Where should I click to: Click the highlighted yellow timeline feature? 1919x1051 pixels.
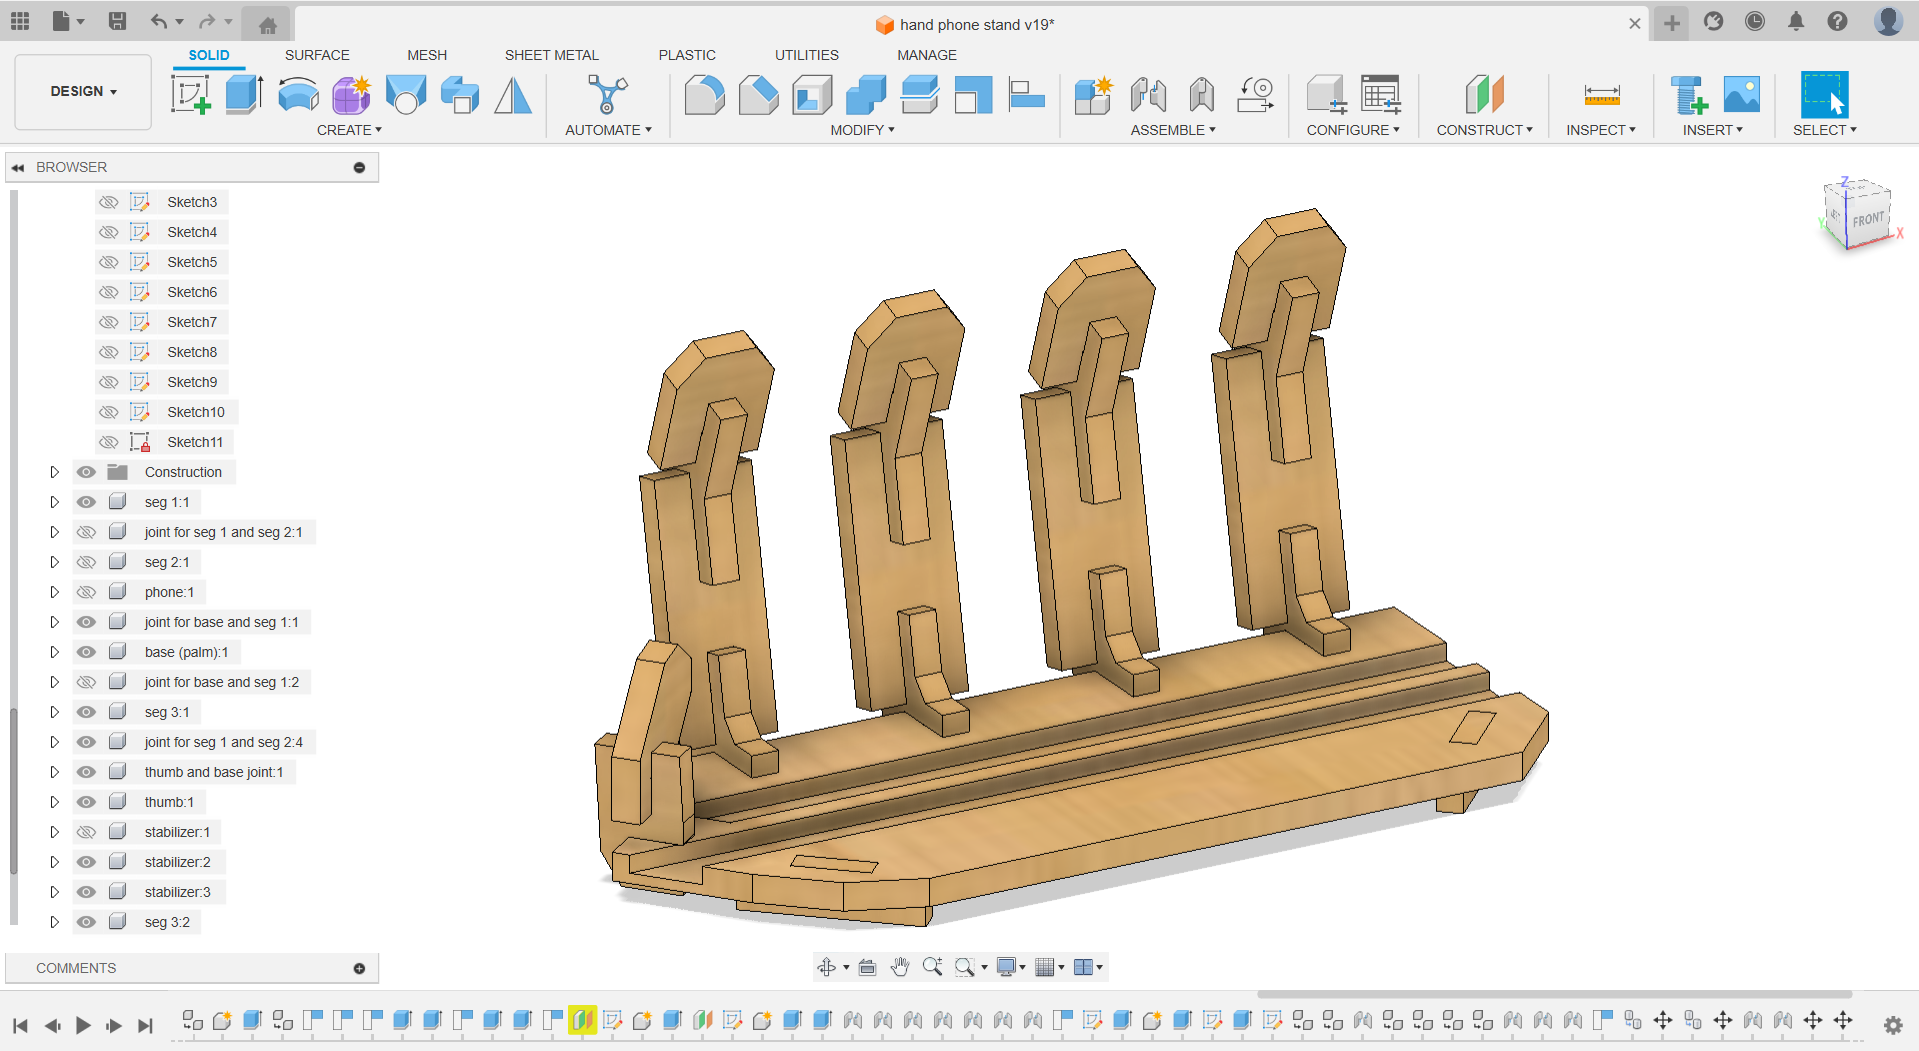pyautogui.click(x=582, y=1020)
